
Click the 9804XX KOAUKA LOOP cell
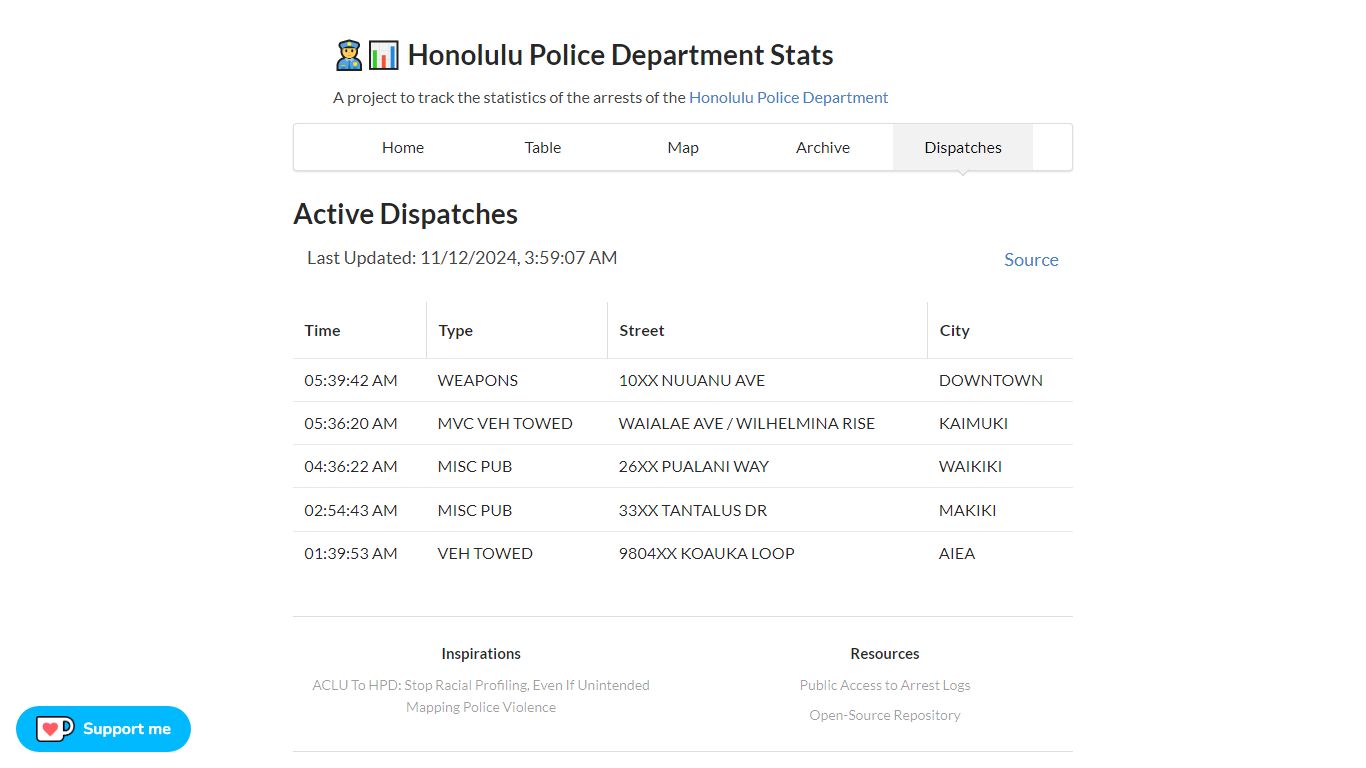coord(768,553)
